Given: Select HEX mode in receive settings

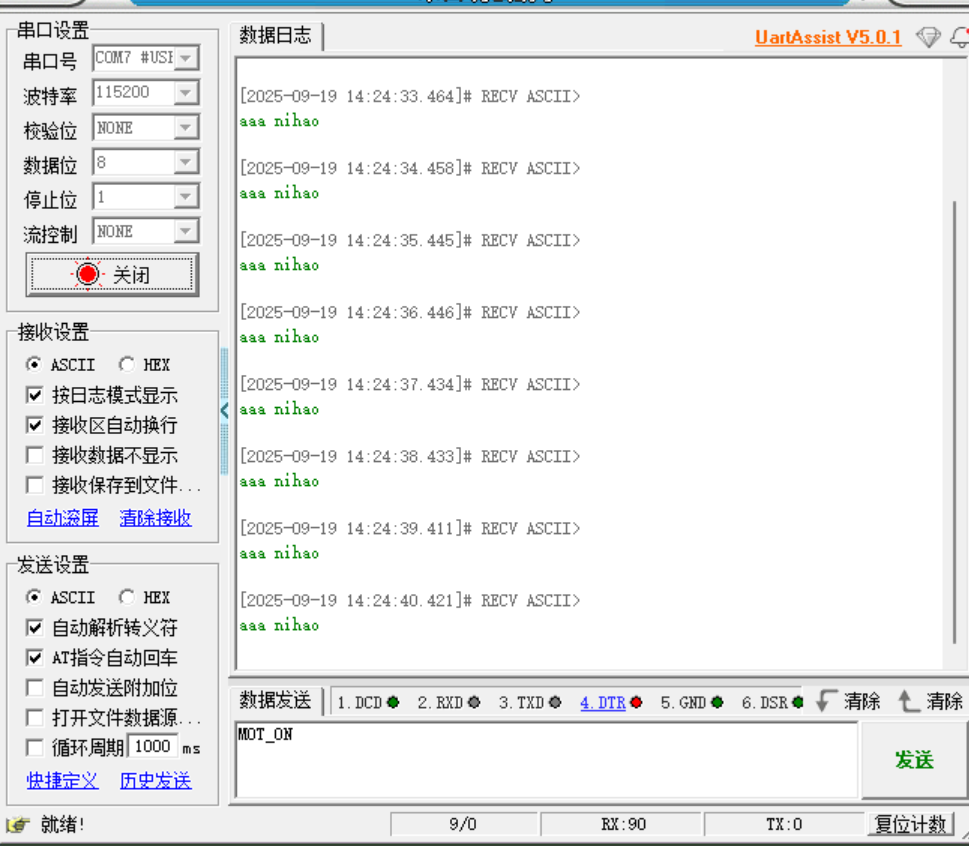Looking at the screenshot, I should [128, 364].
